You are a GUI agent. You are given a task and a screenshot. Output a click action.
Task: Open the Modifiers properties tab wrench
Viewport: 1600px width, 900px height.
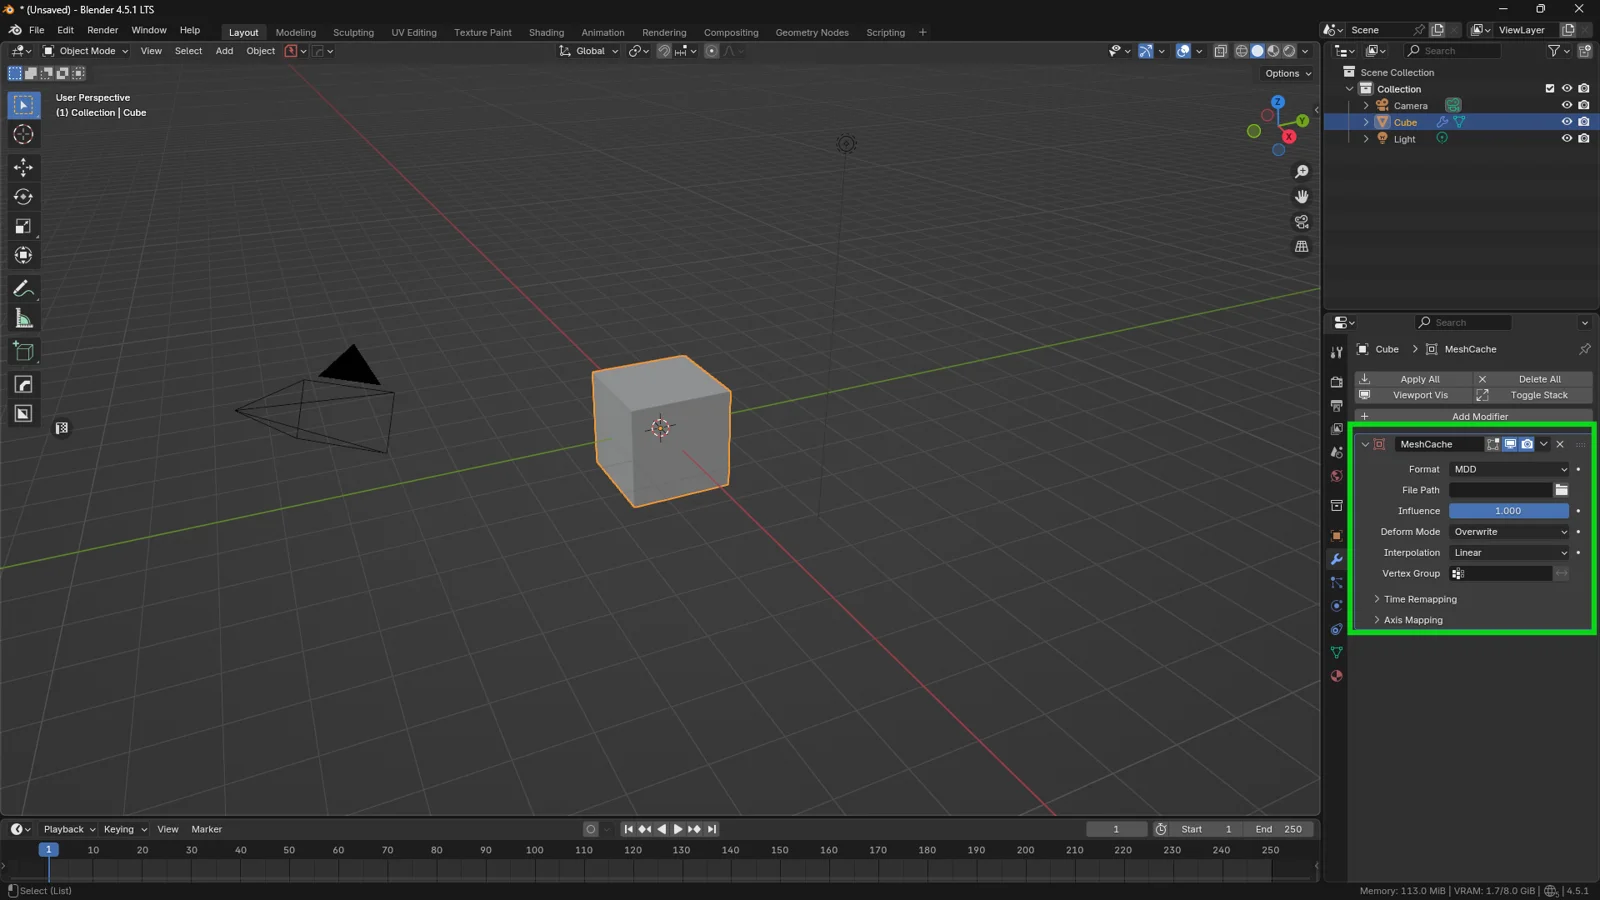(1336, 559)
